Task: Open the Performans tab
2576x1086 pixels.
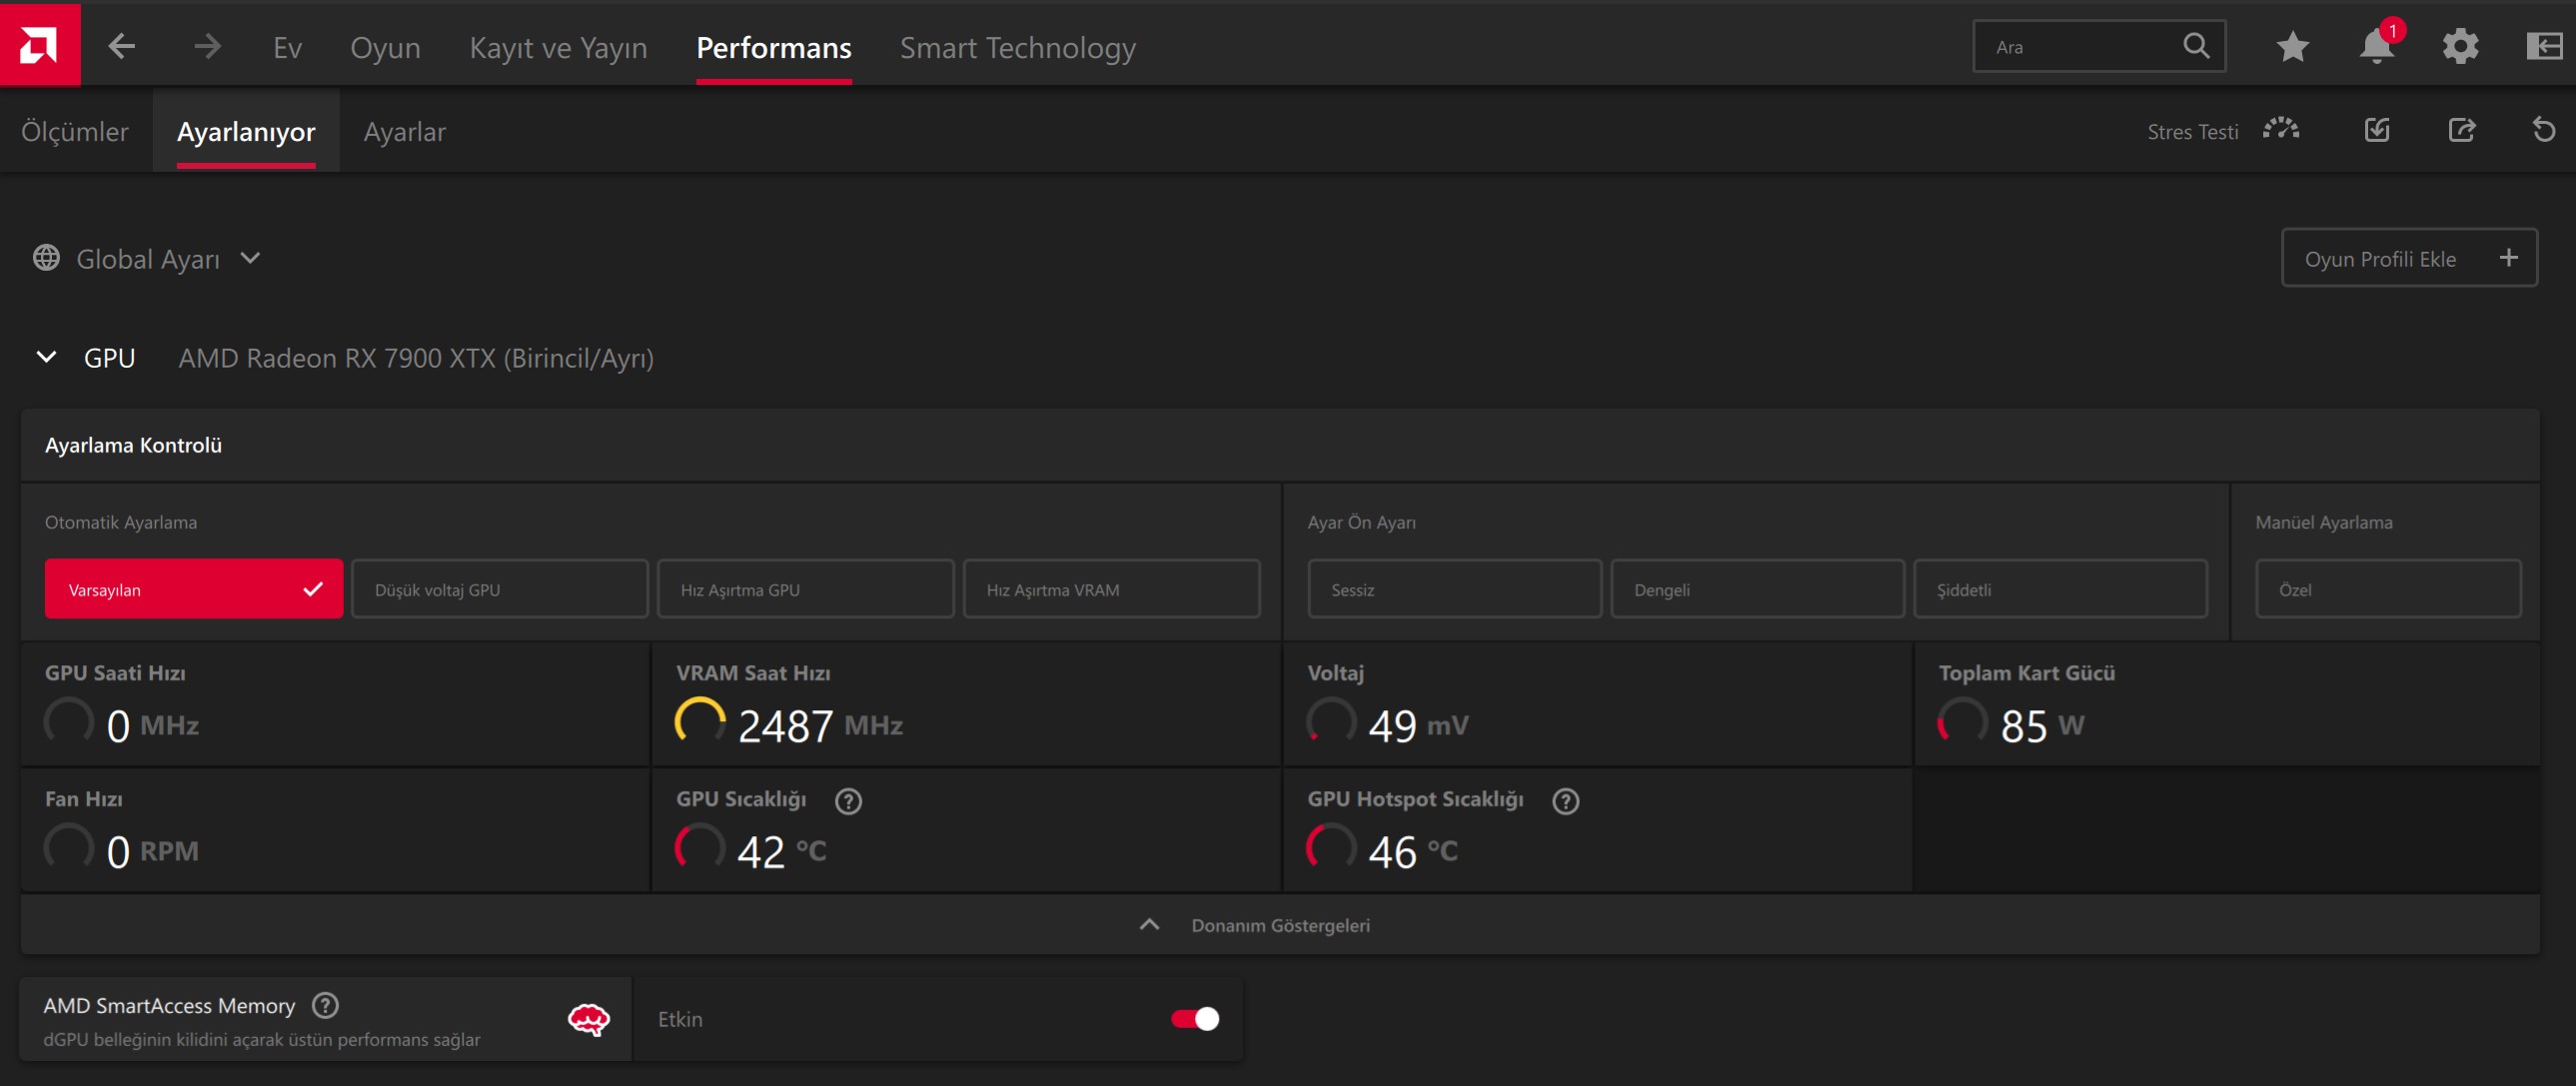Action: point(773,47)
